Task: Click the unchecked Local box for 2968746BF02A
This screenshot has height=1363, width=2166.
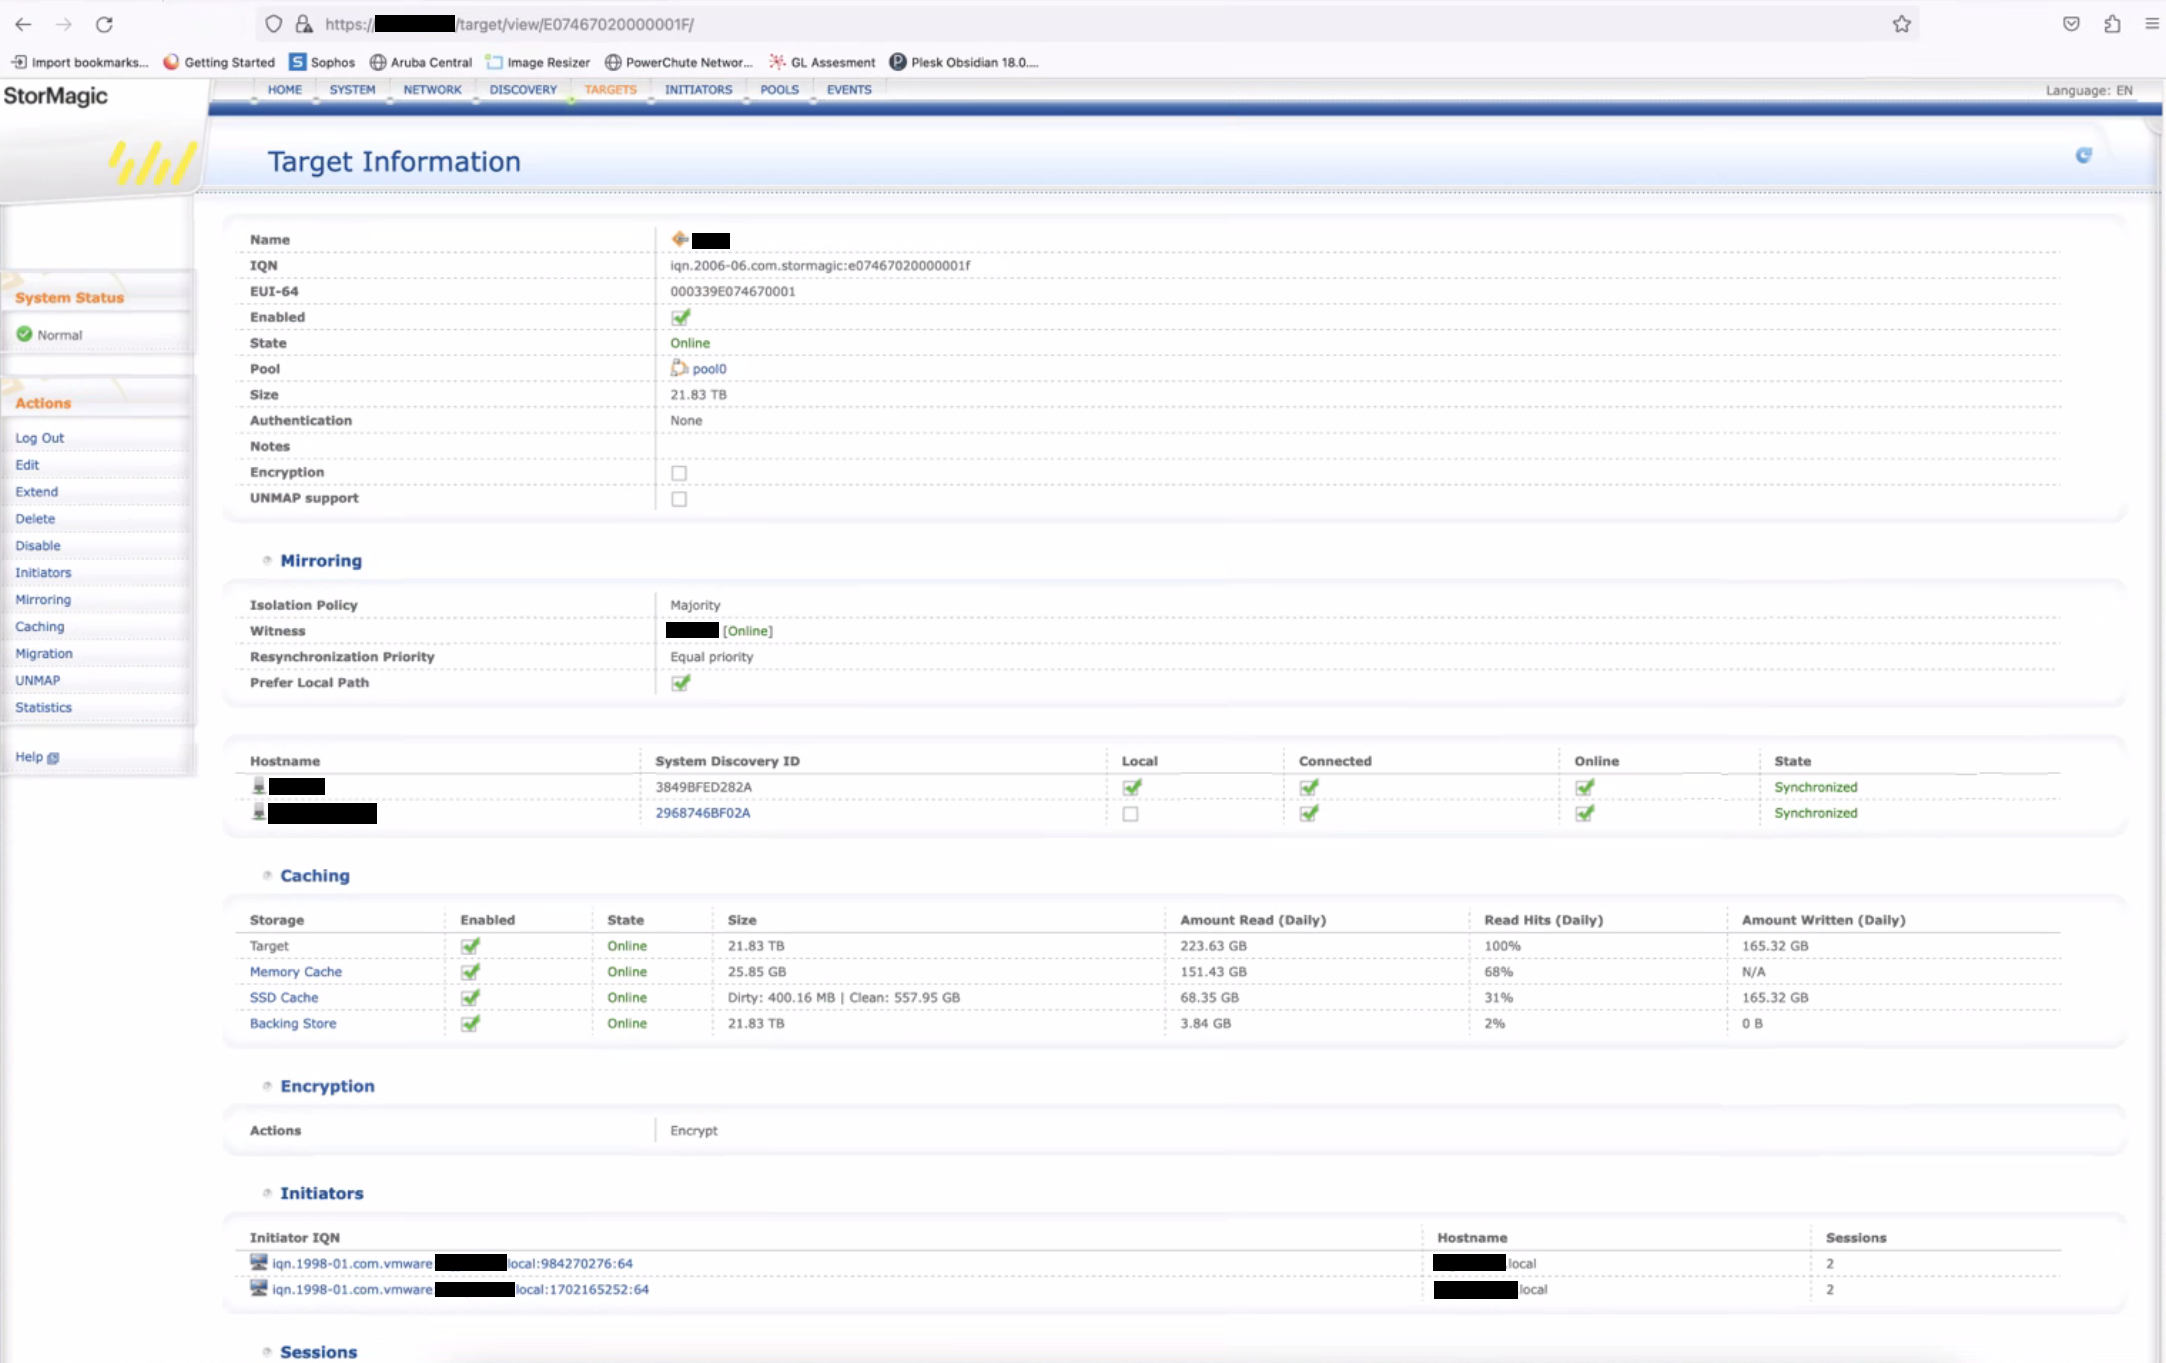Action: click(x=1130, y=814)
